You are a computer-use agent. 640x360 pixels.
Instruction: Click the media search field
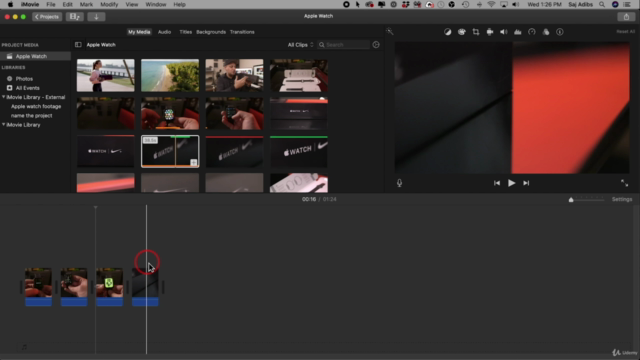click(x=344, y=45)
